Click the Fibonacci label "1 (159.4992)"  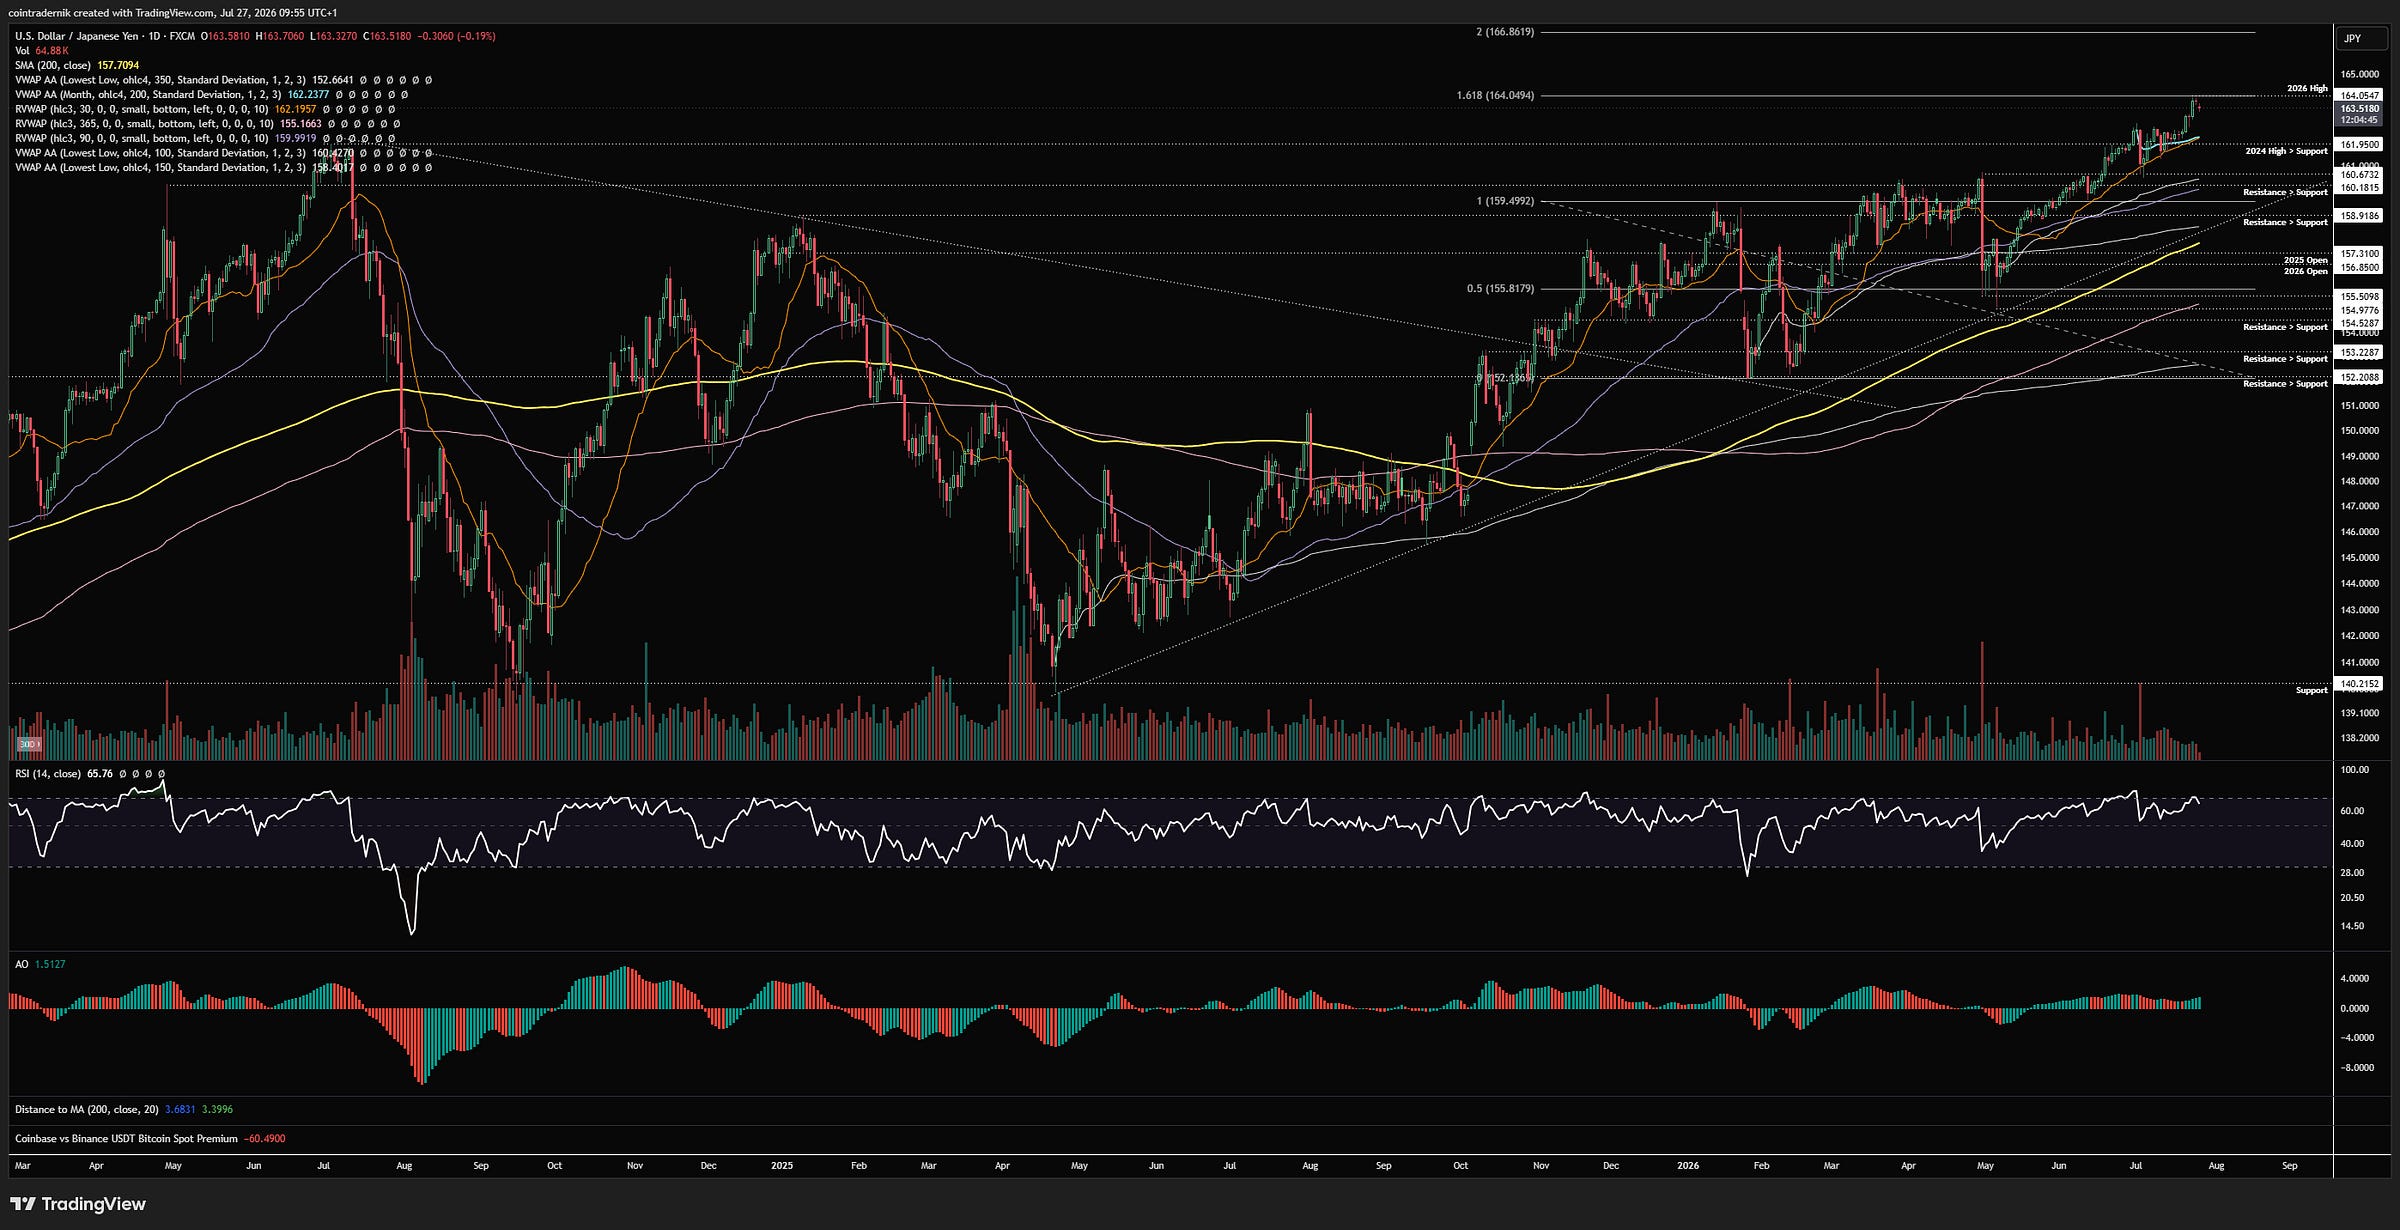pyautogui.click(x=1505, y=201)
